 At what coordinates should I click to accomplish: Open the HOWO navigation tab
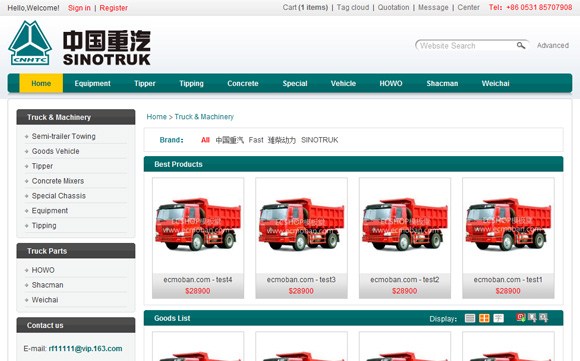tap(391, 83)
